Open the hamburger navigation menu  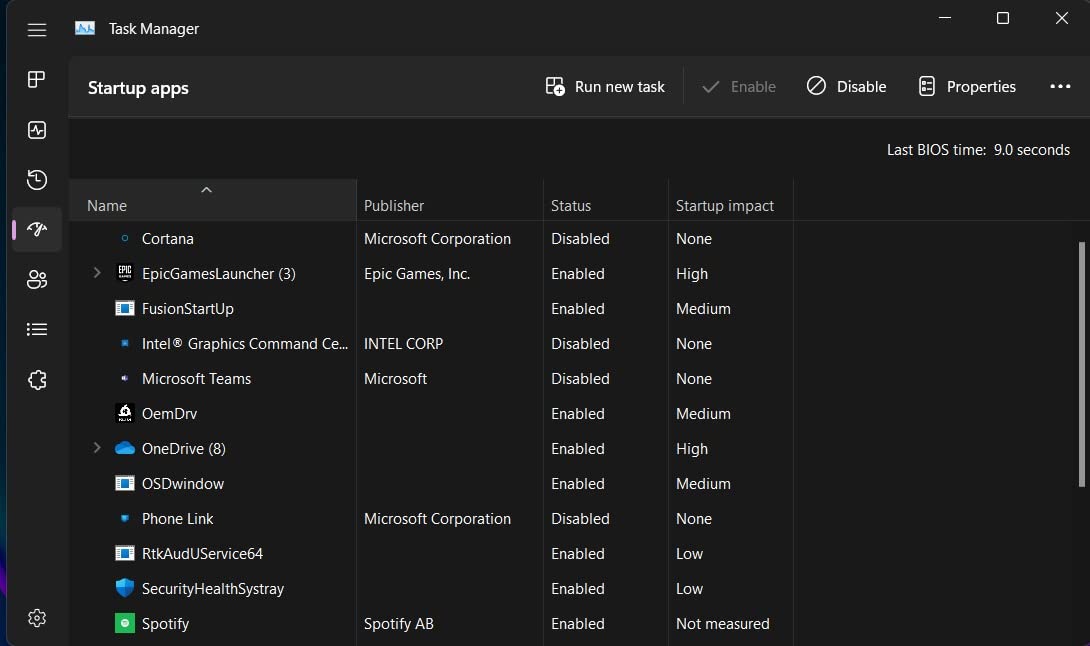click(37, 30)
